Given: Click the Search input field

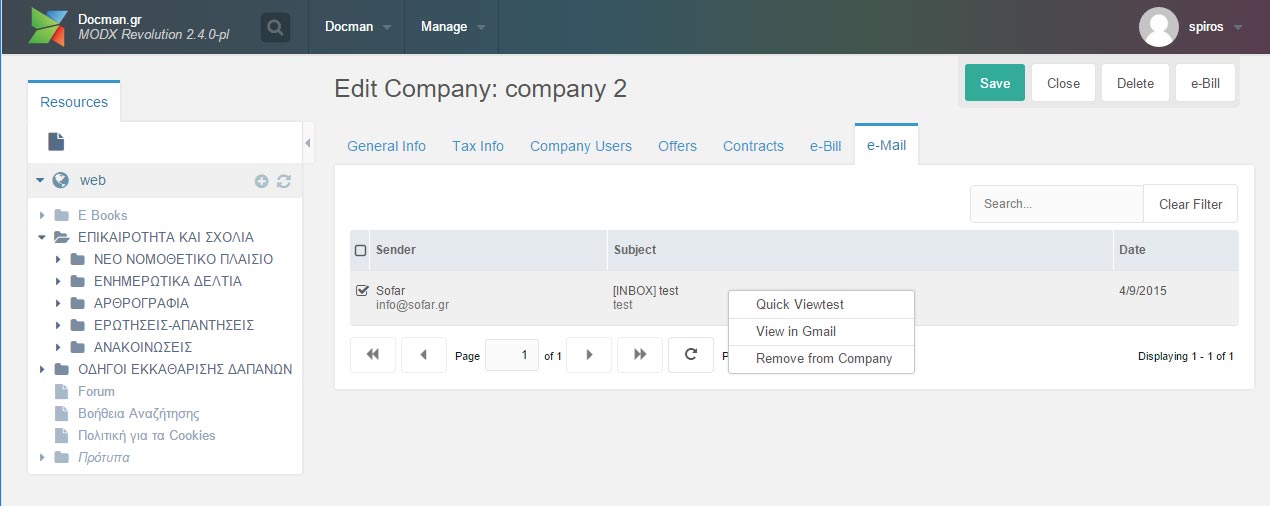Looking at the screenshot, I should point(1057,204).
